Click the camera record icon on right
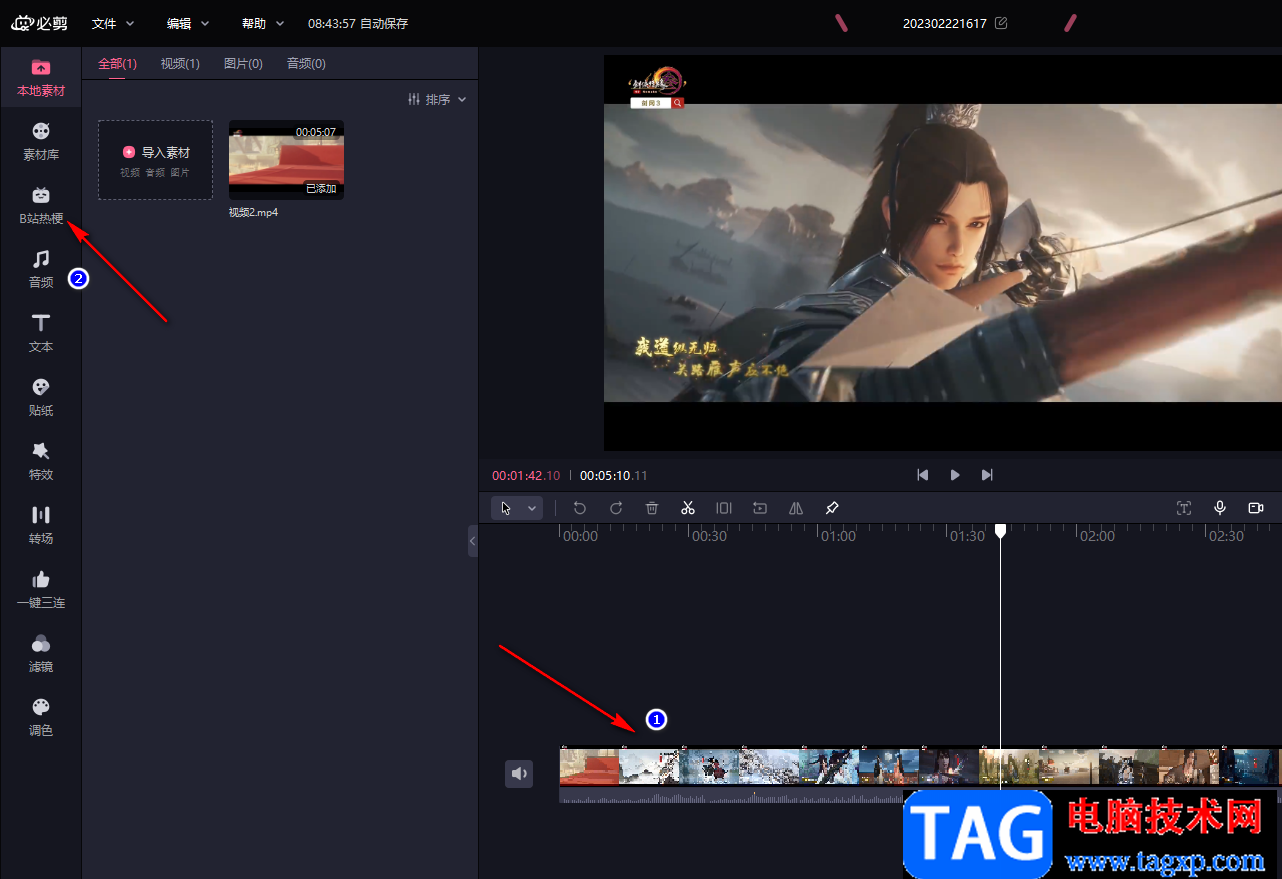This screenshot has height=879, width=1282. [1256, 508]
